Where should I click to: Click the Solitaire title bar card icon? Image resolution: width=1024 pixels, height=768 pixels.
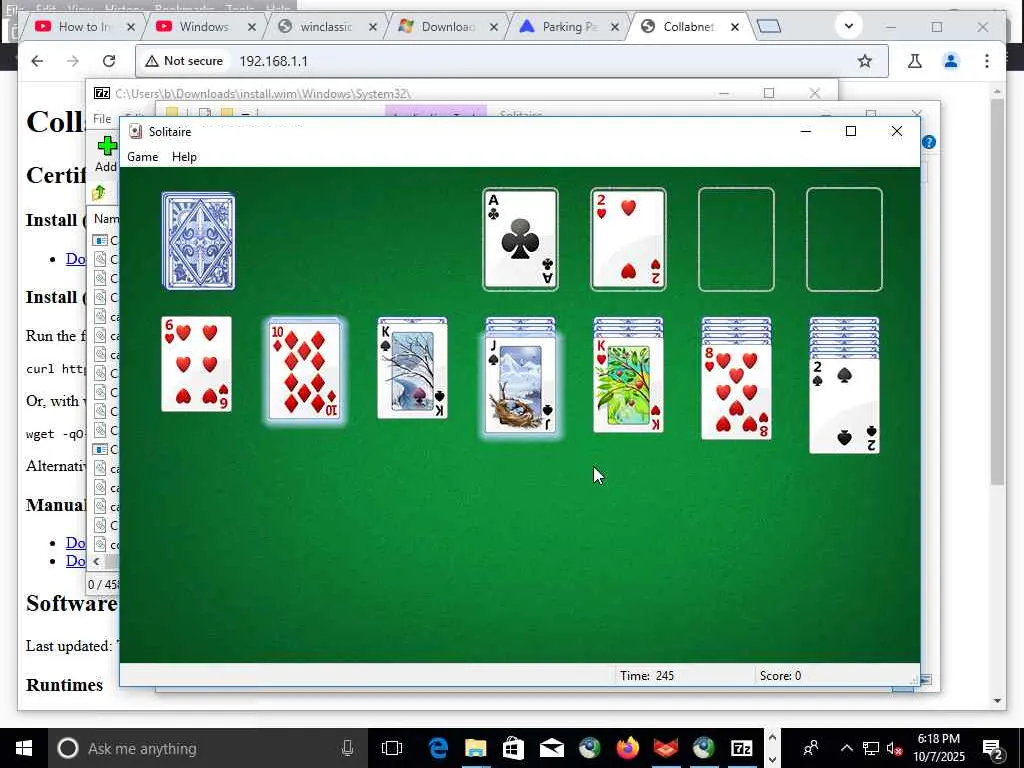coord(135,131)
